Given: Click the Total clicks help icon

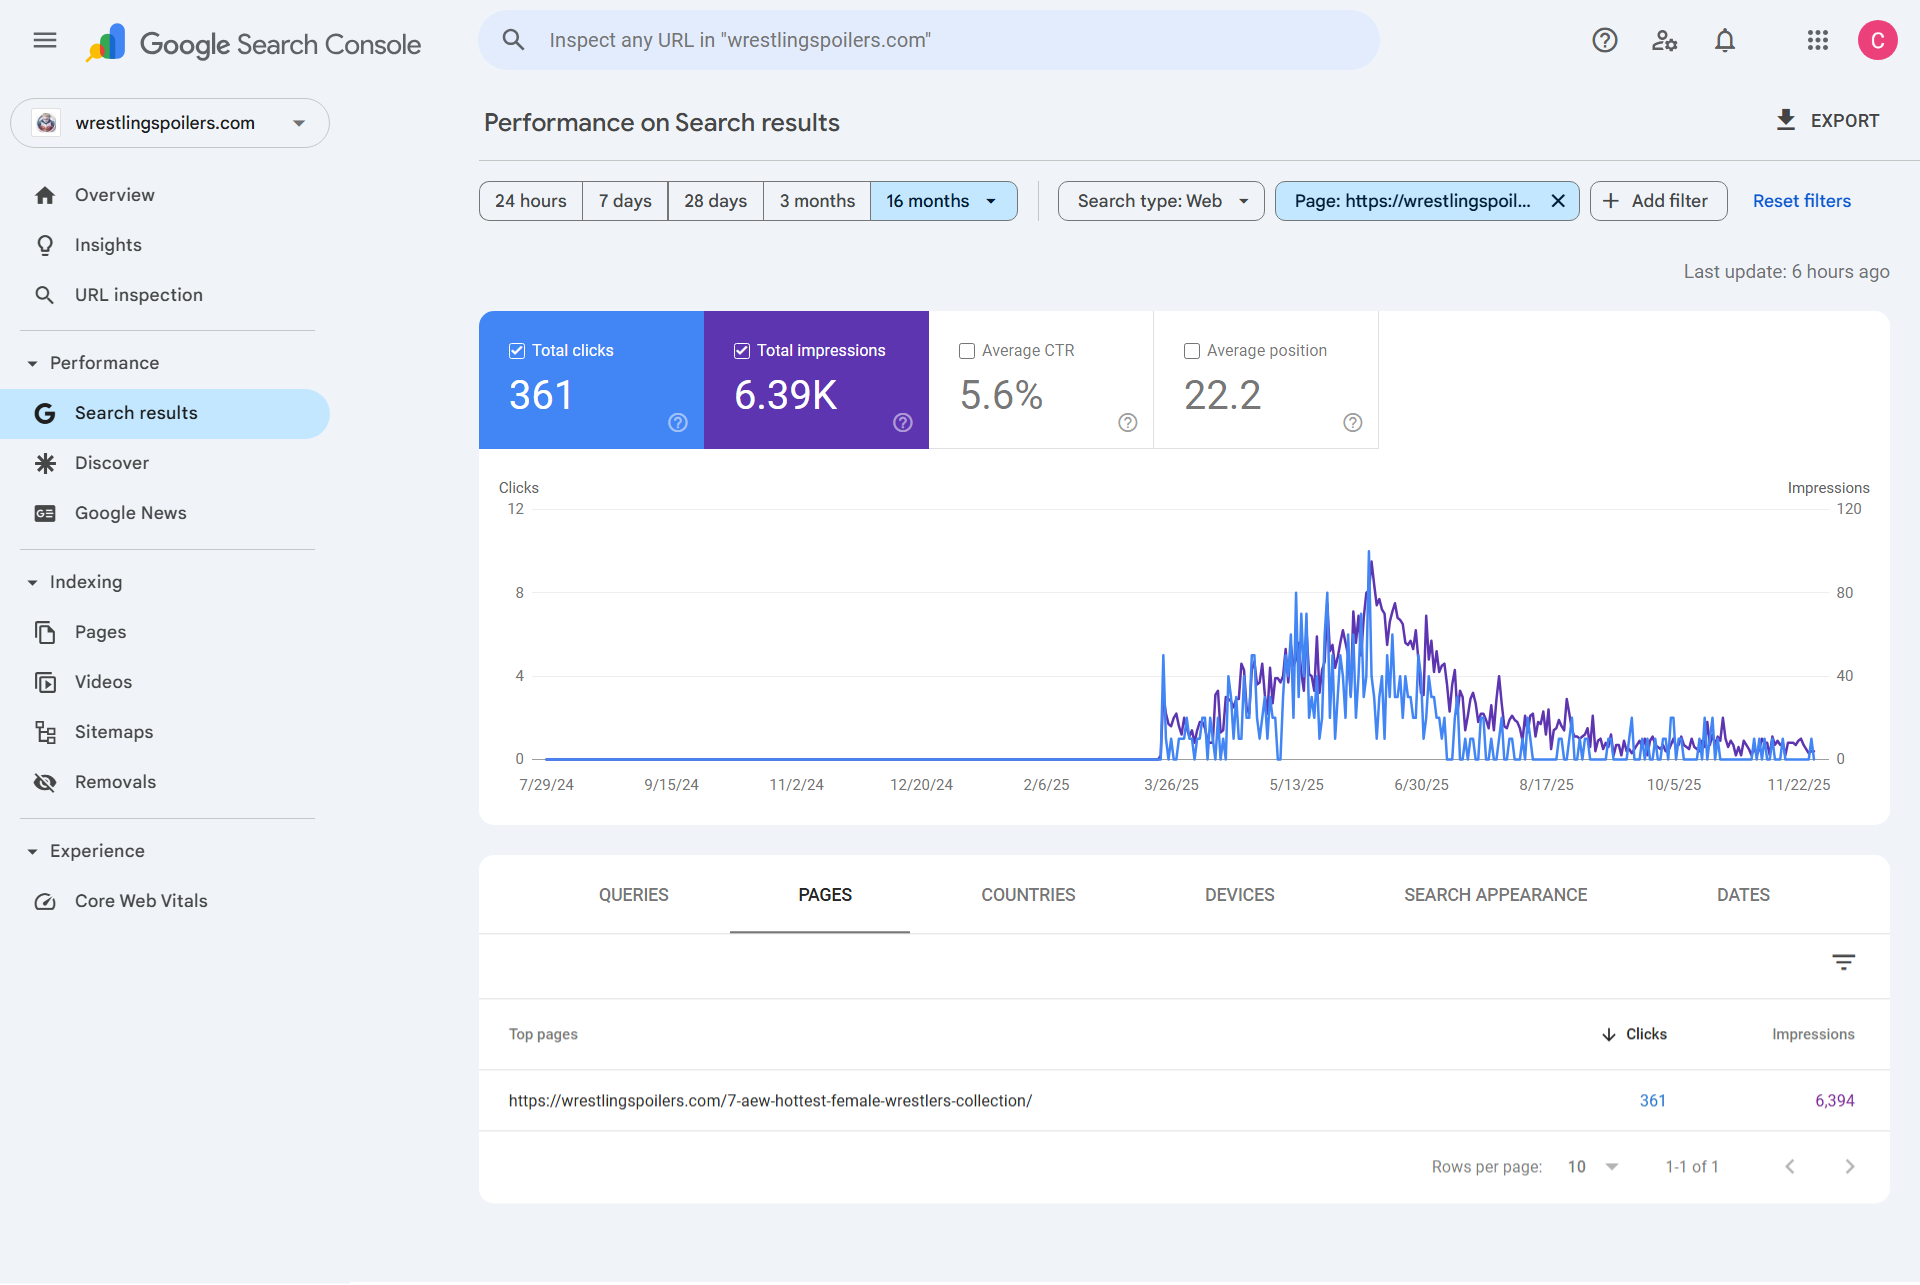Looking at the screenshot, I should 677,423.
